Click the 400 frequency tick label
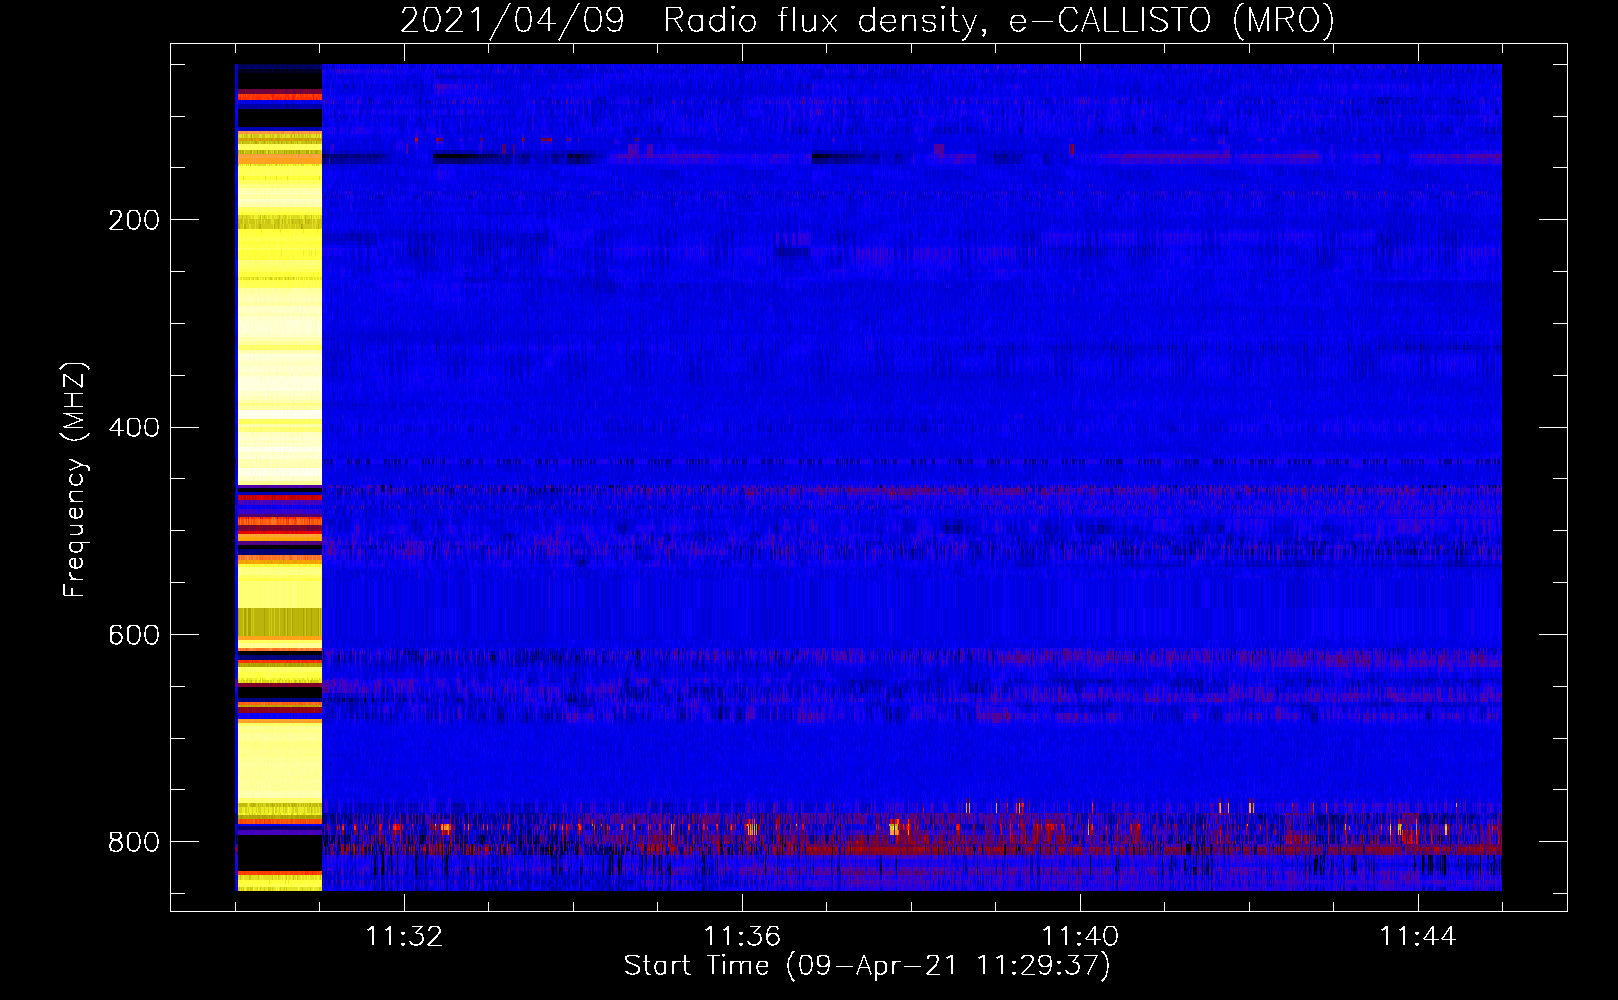 (134, 427)
